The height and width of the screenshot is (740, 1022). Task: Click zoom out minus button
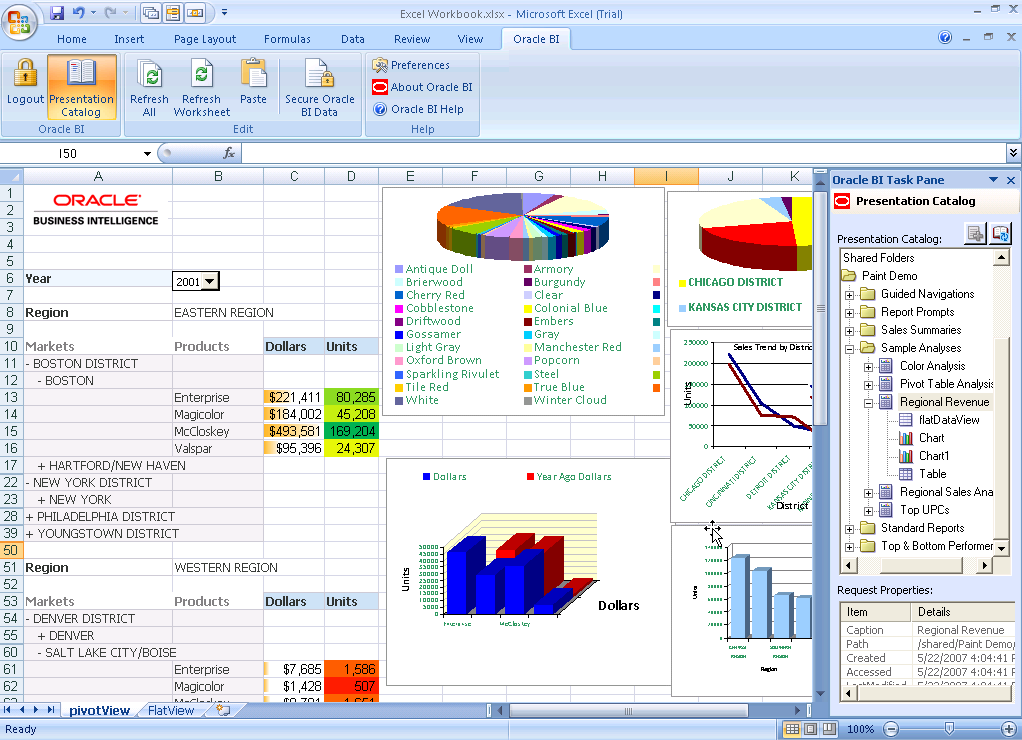(892, 729)
